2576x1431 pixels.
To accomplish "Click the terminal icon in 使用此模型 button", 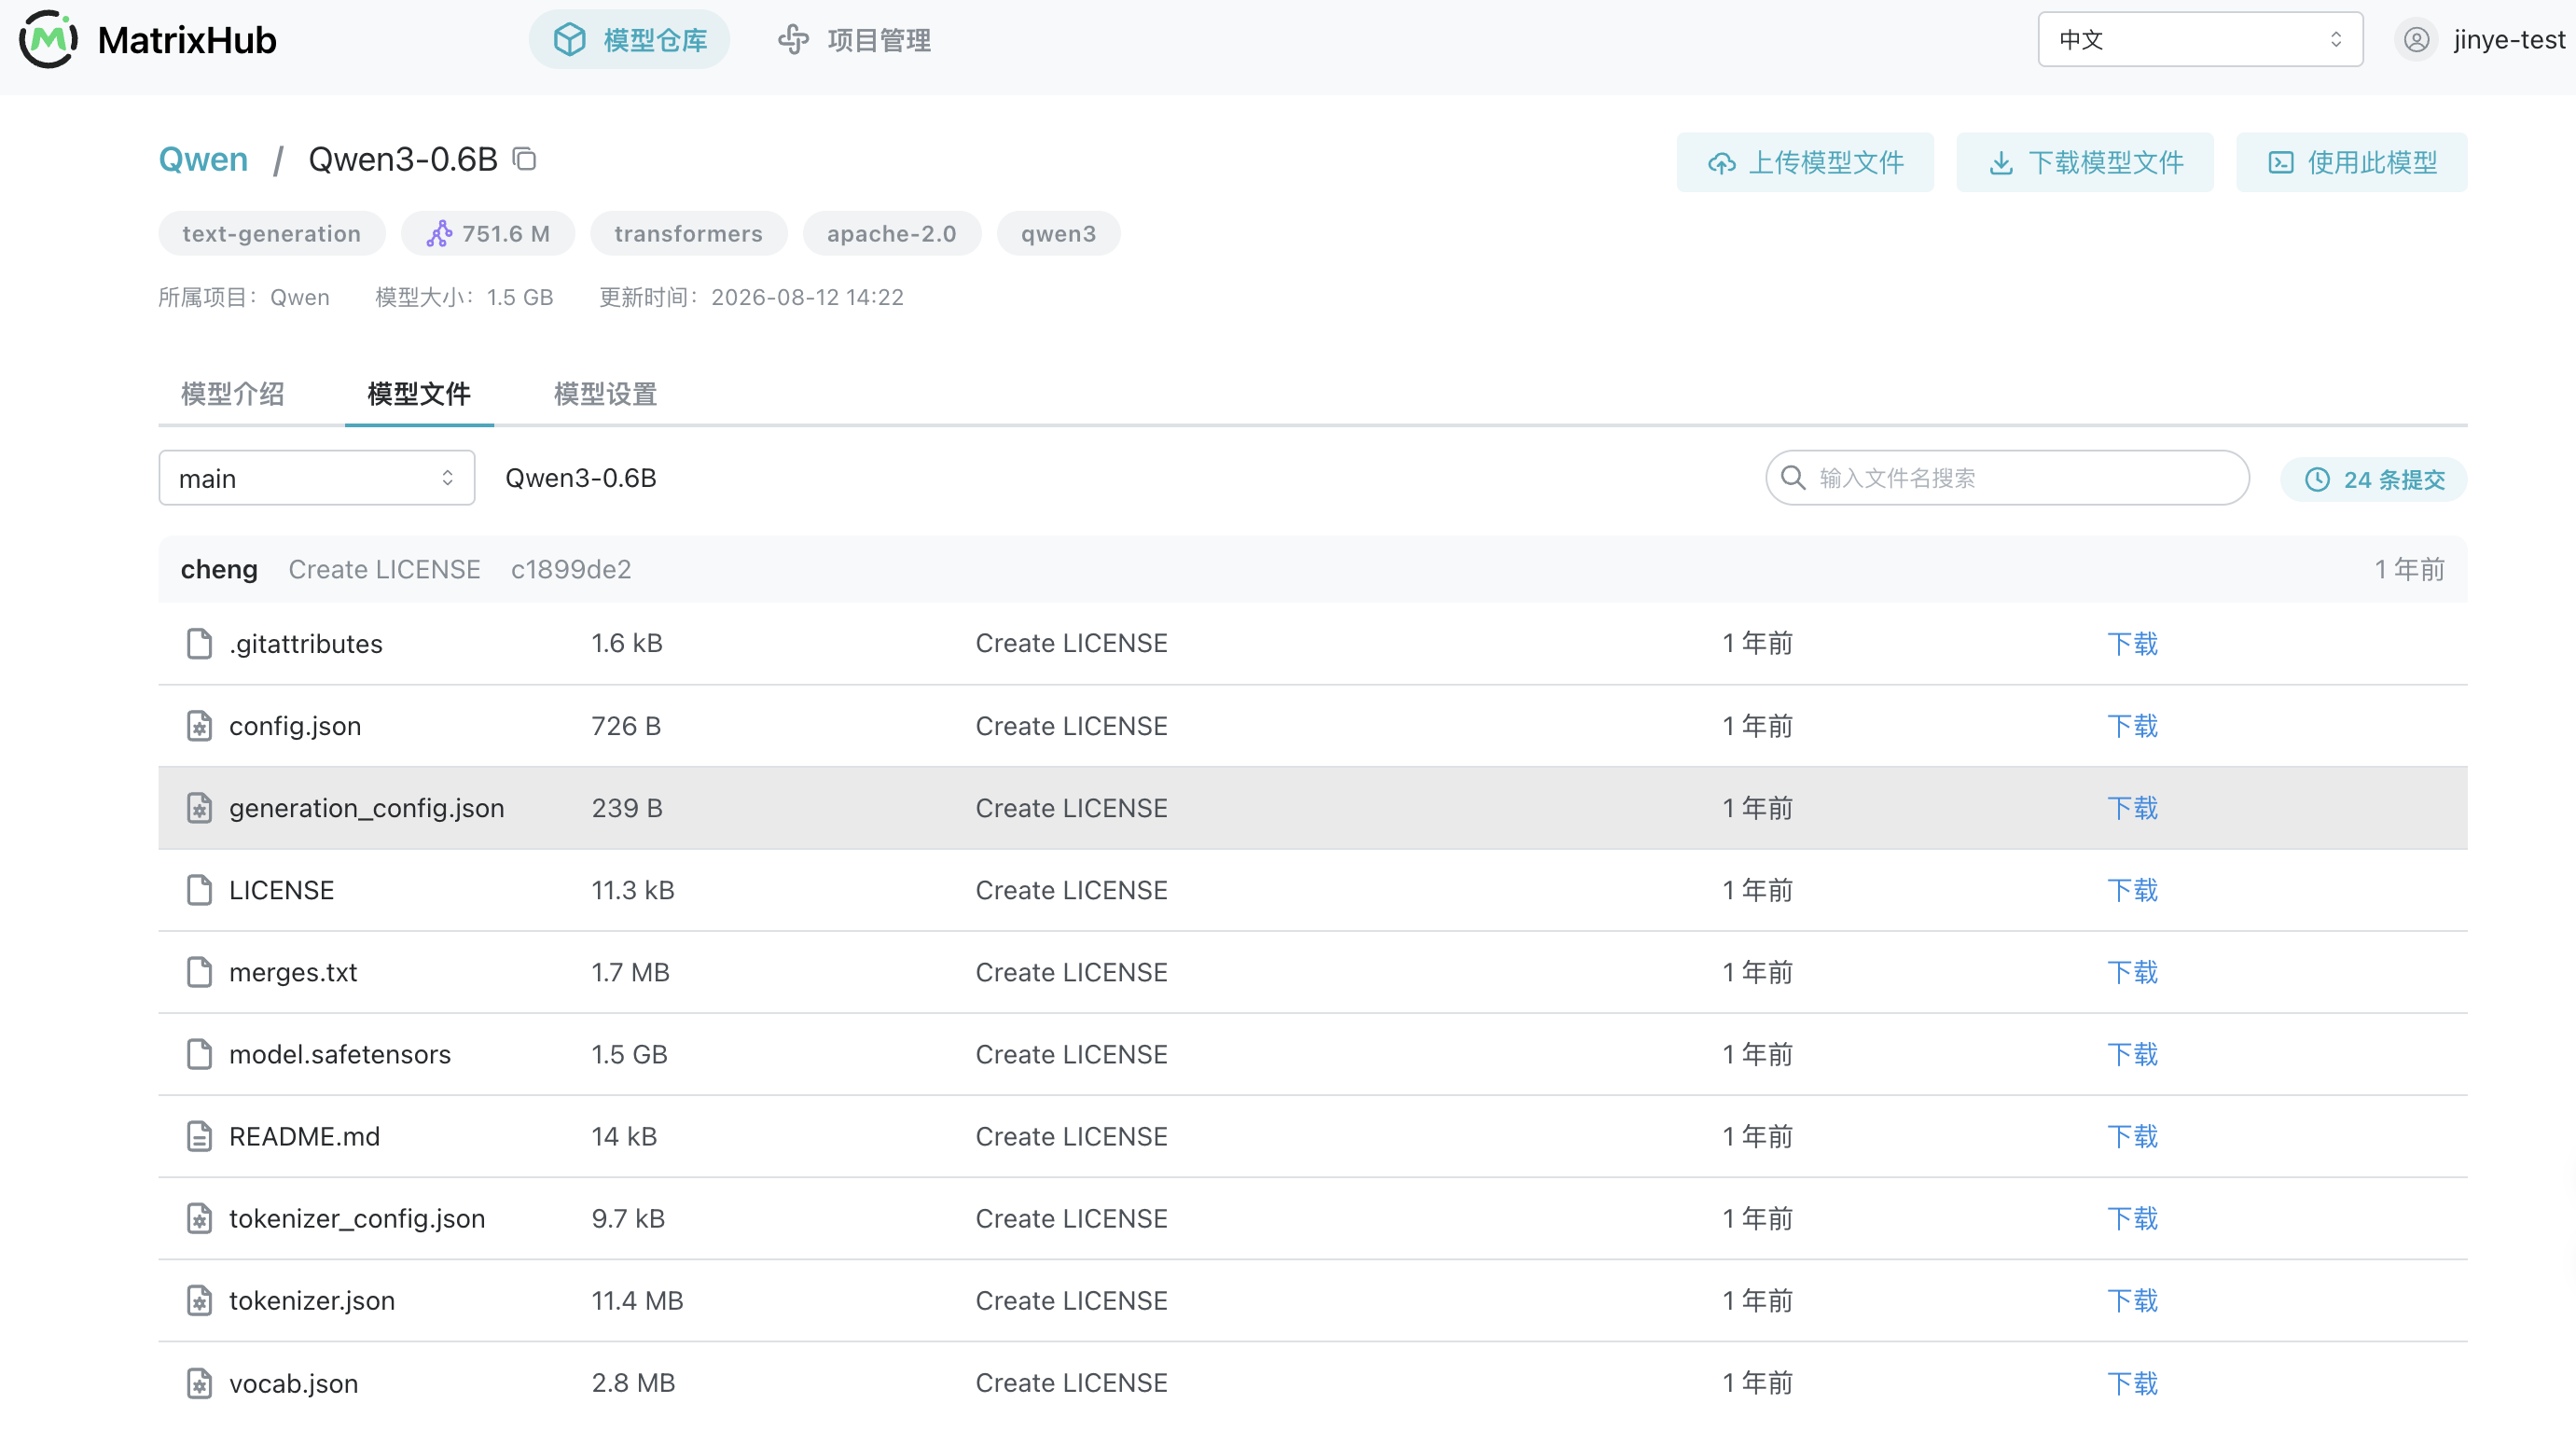I will (2281, 163).
